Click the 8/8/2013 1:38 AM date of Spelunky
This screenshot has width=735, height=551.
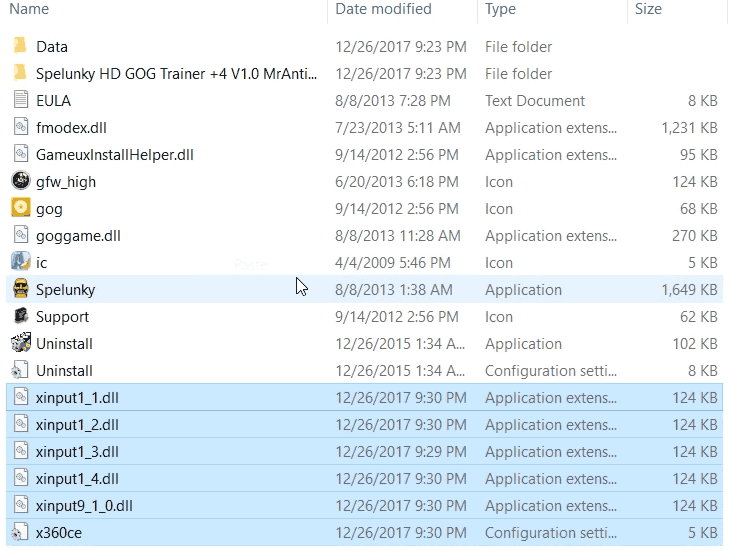pyautogui.click(x=394, y=290)
